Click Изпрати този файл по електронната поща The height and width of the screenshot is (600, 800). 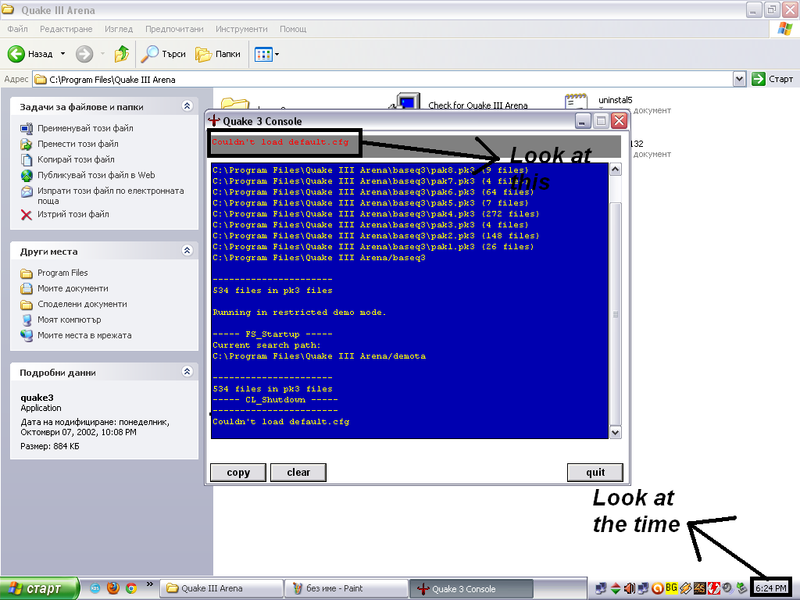(x=110, y=195)
